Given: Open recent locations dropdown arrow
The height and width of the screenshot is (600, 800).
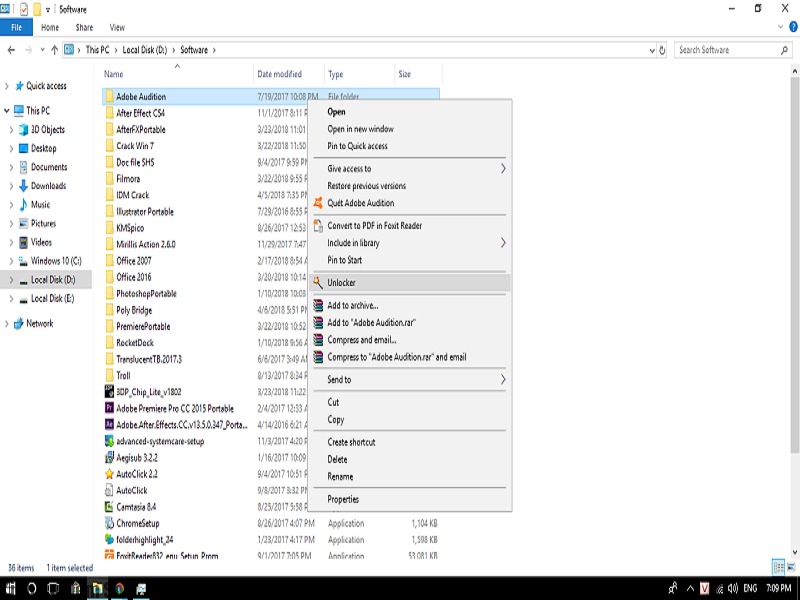Looking at the screenshot, I should (x=42, y=50).
